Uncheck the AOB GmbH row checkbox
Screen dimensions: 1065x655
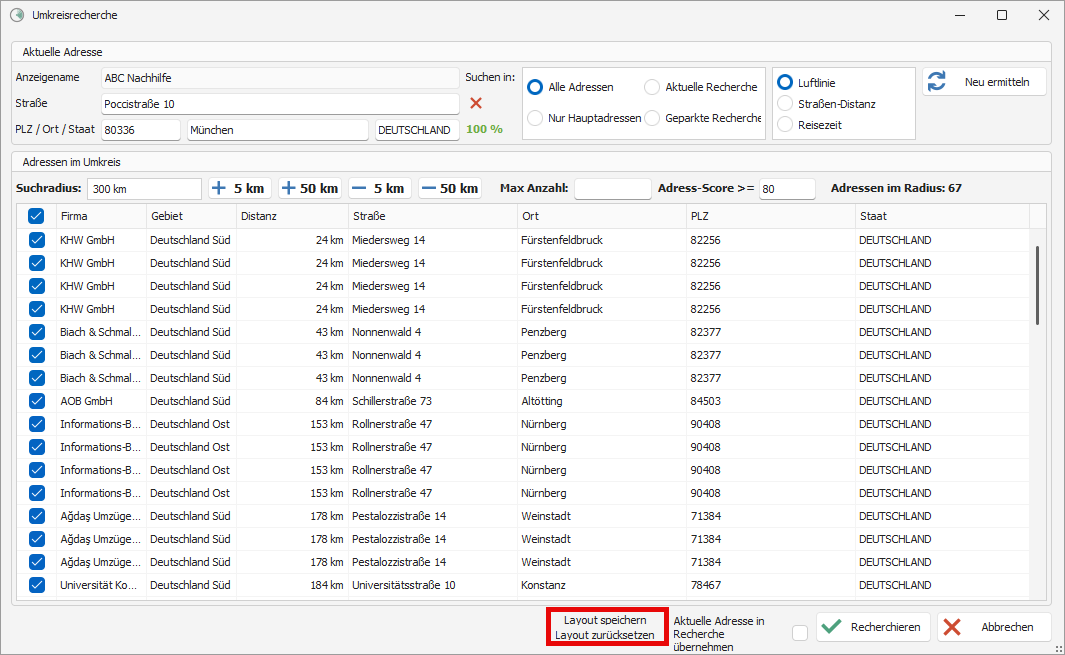pos(37,401)
